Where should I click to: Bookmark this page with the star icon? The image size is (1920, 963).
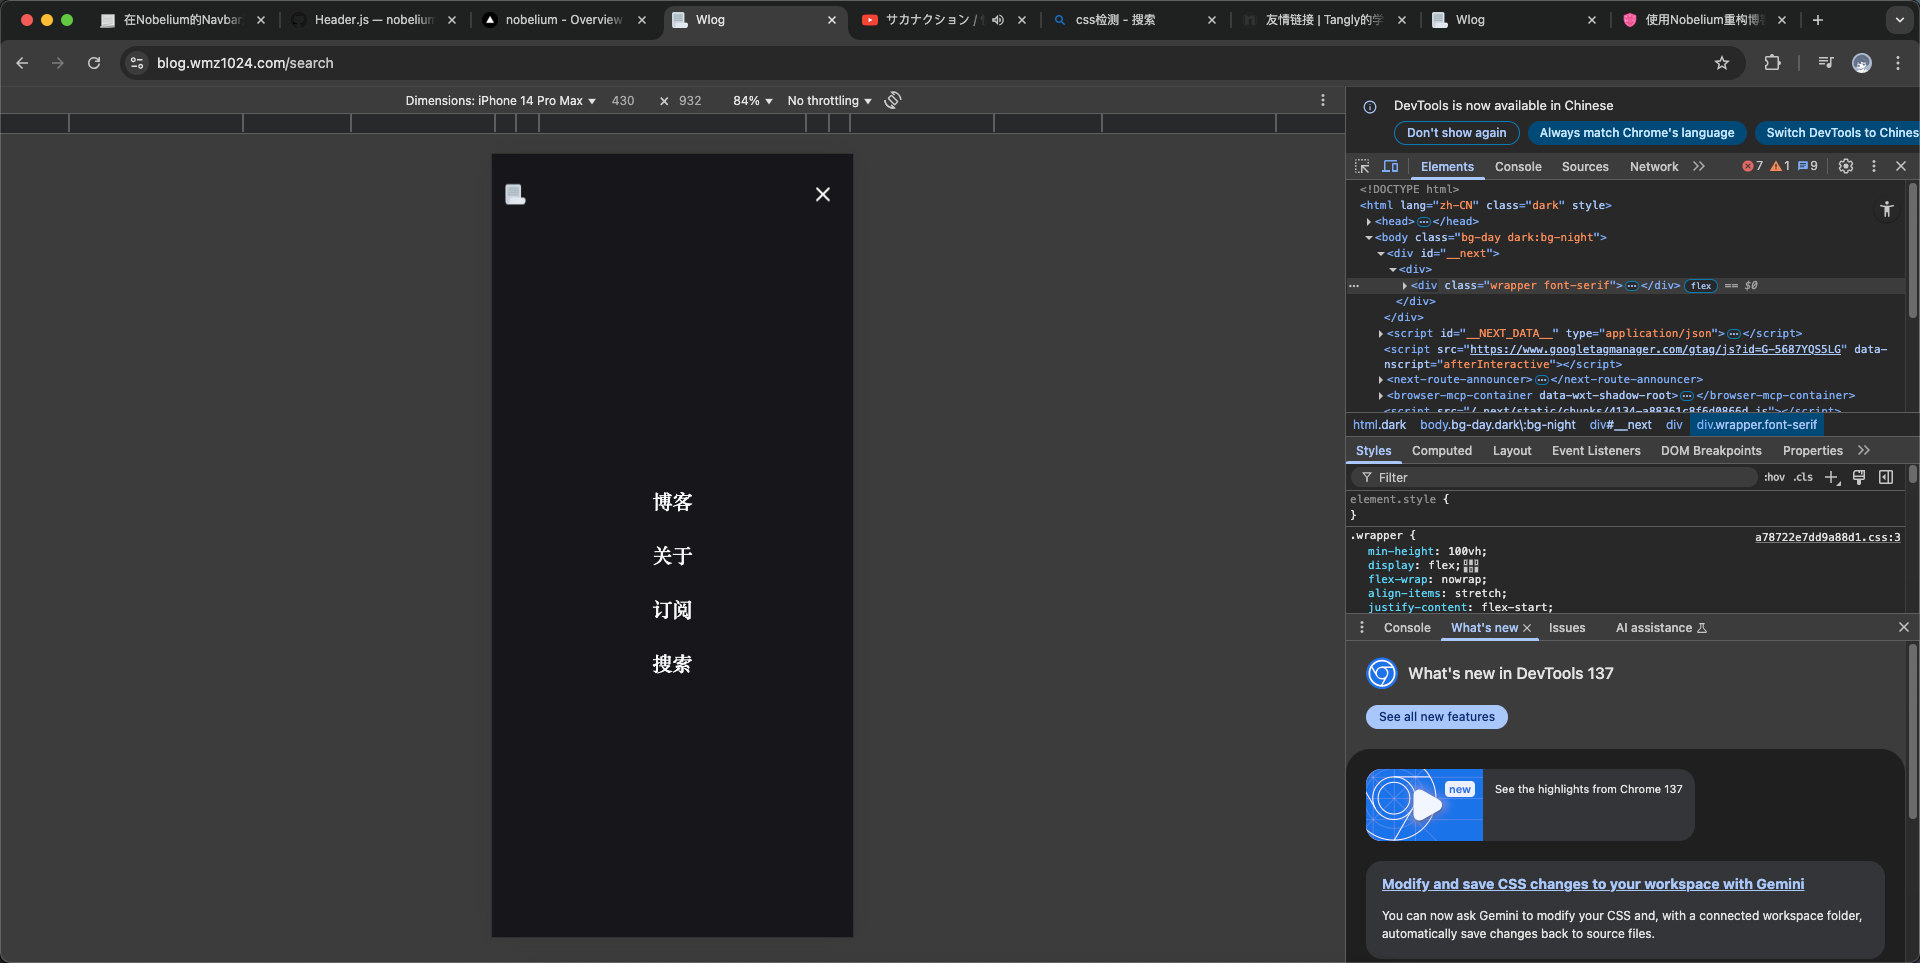[1722, 63]
